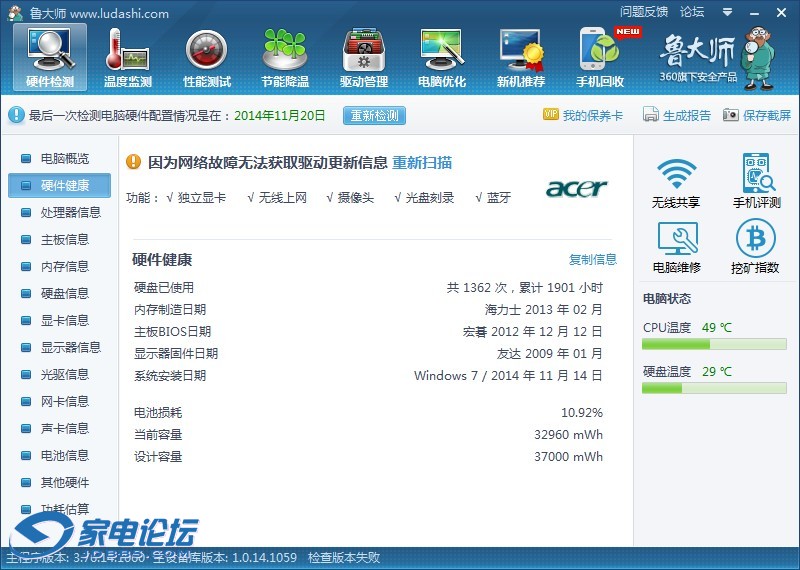Click the 复制信息 copy info link
The width and height of the screenshot is (800, 570).
coord(593,259)
